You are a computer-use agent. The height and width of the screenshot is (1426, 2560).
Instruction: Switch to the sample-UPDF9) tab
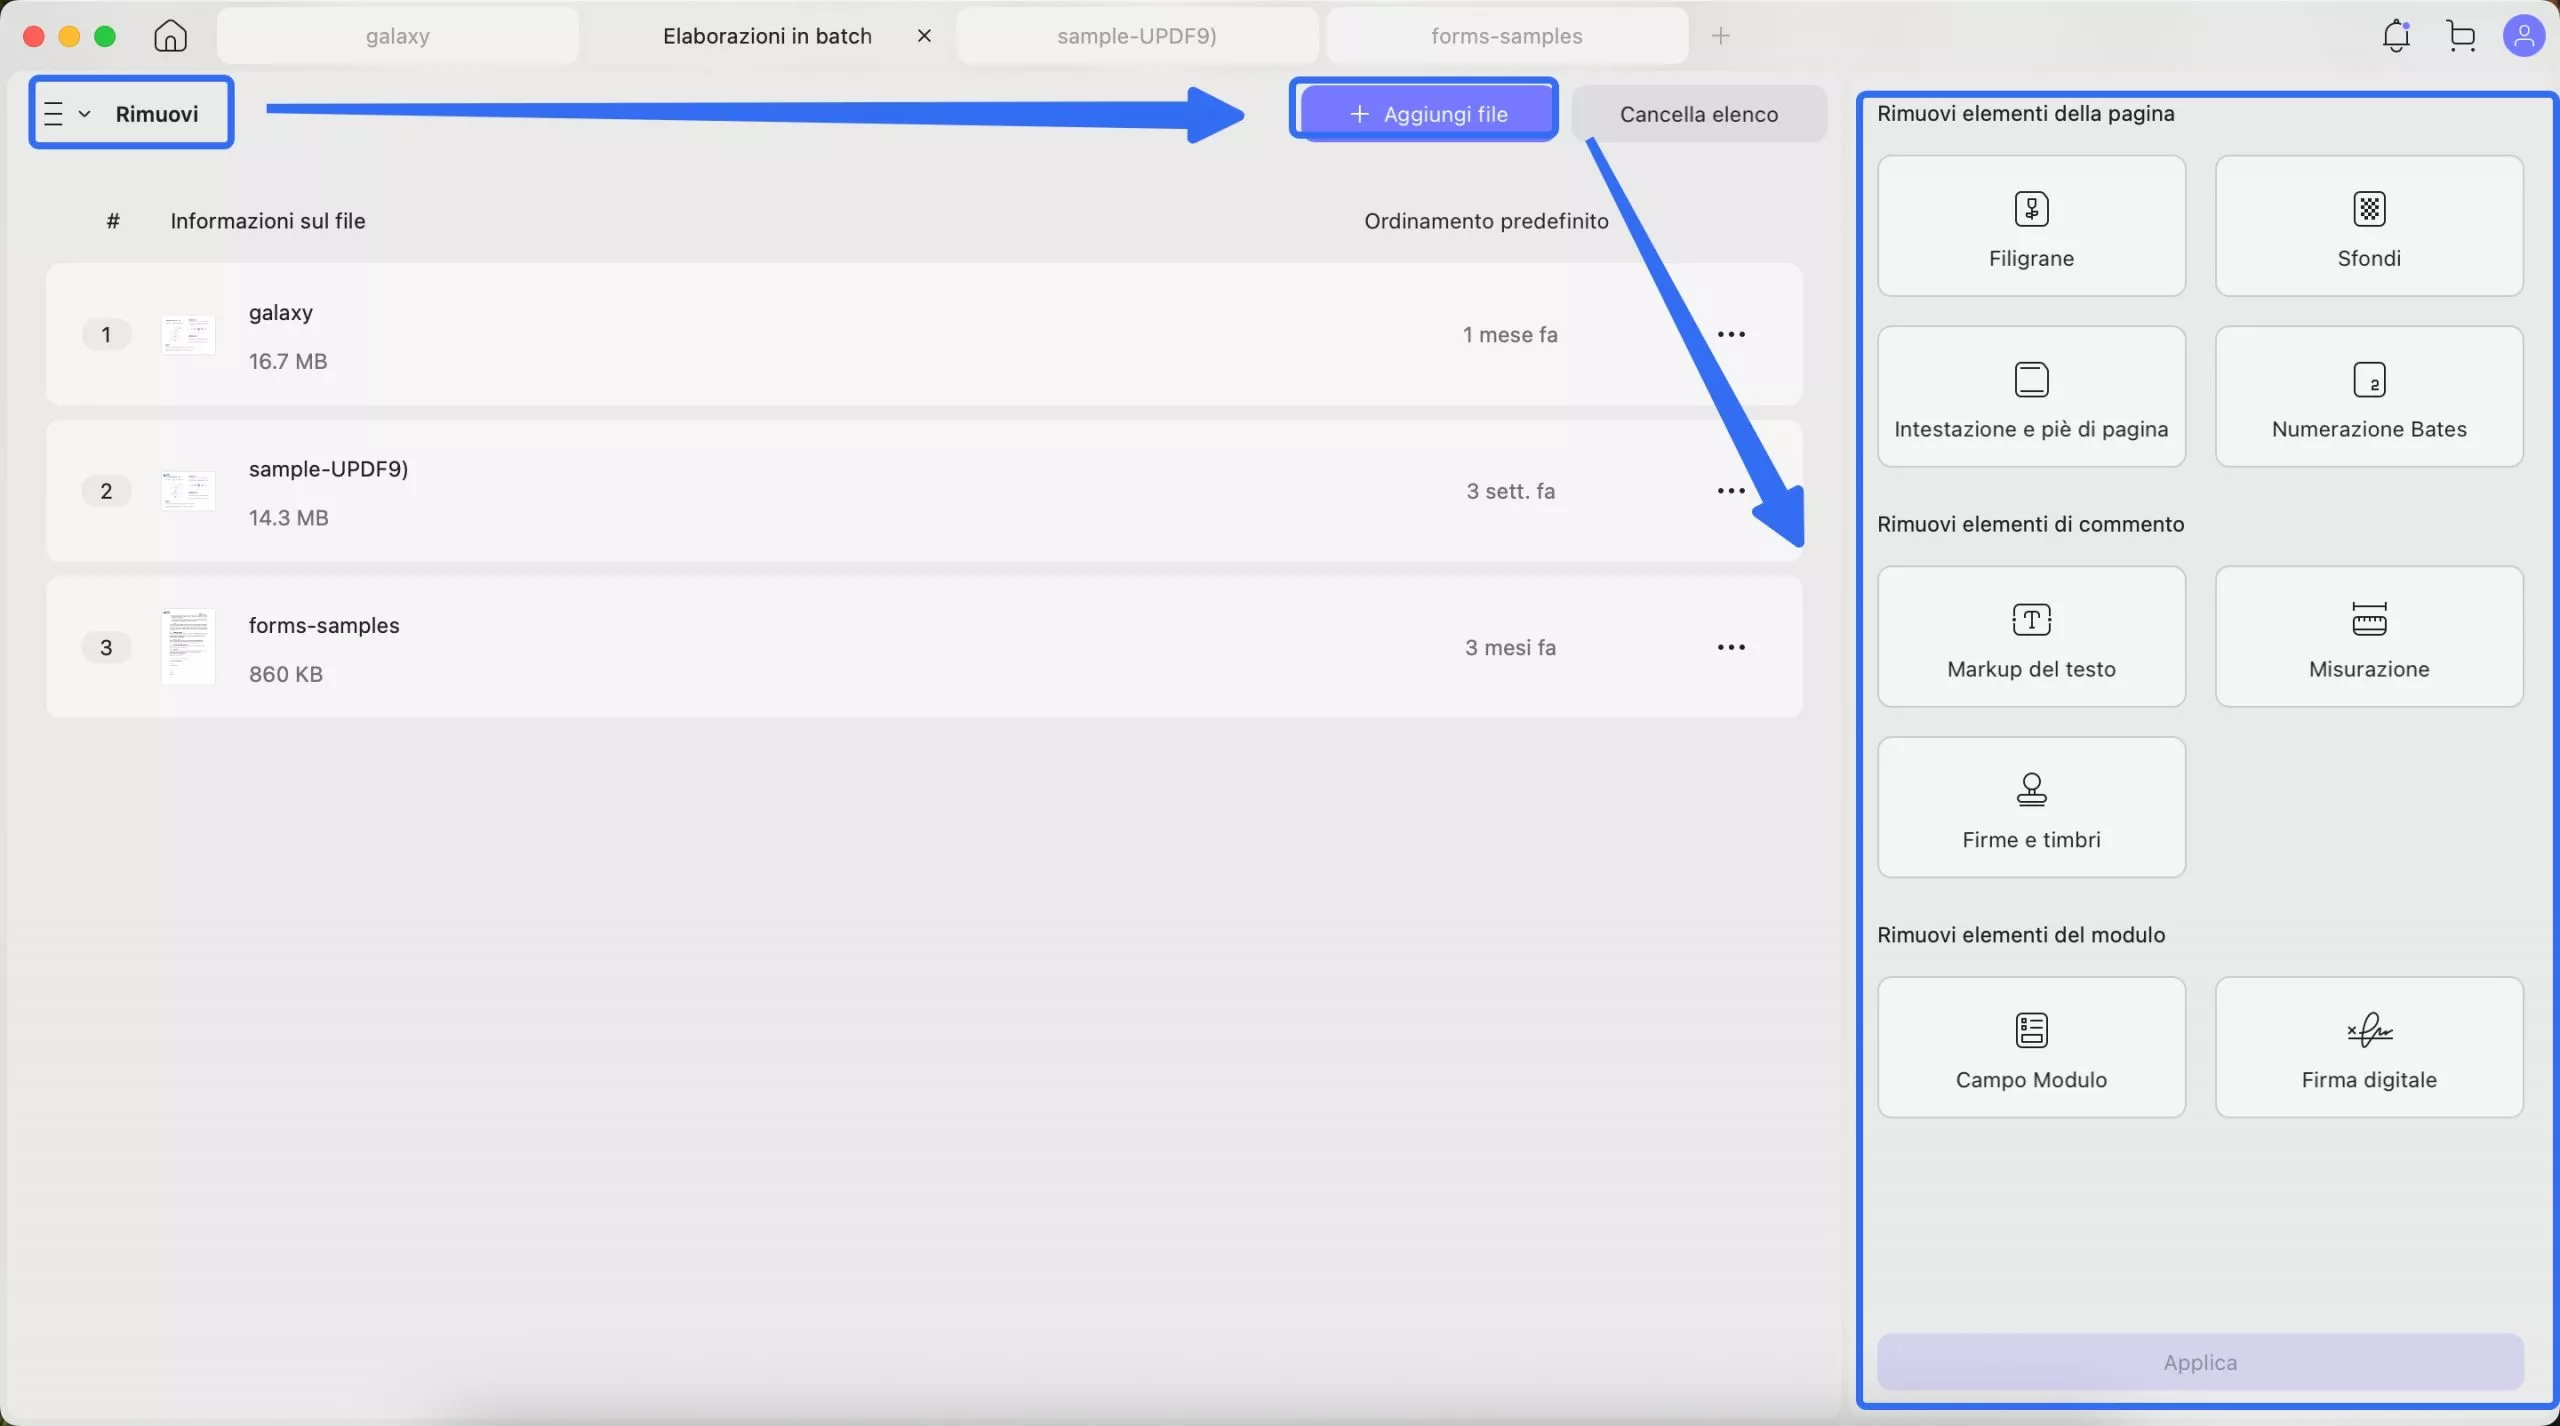point(1136,36)
